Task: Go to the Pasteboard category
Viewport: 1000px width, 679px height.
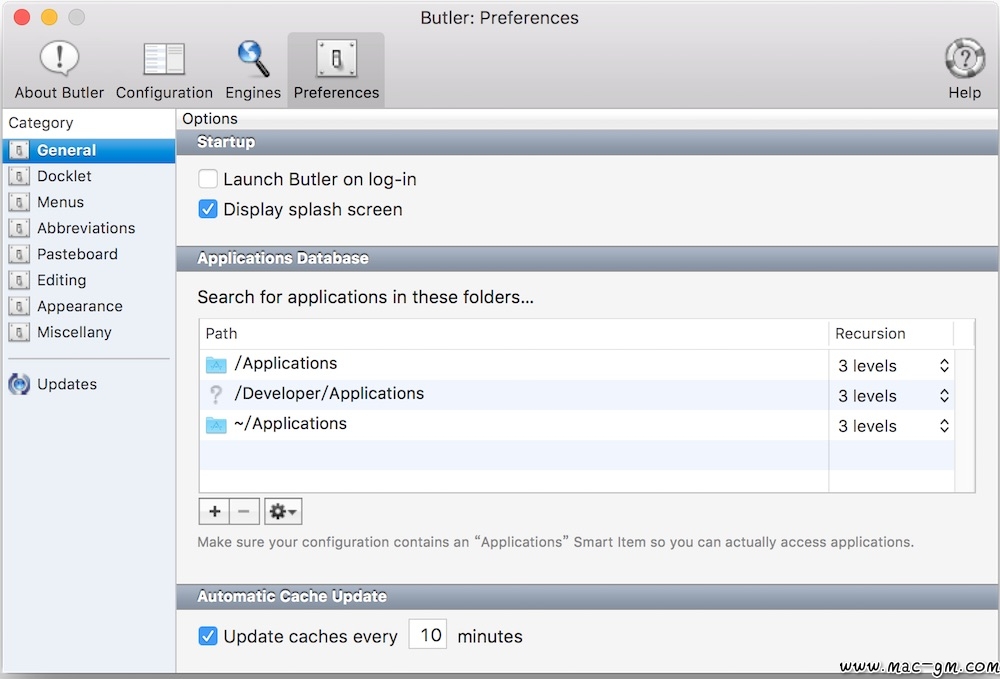Action: (x=89, y=254)
